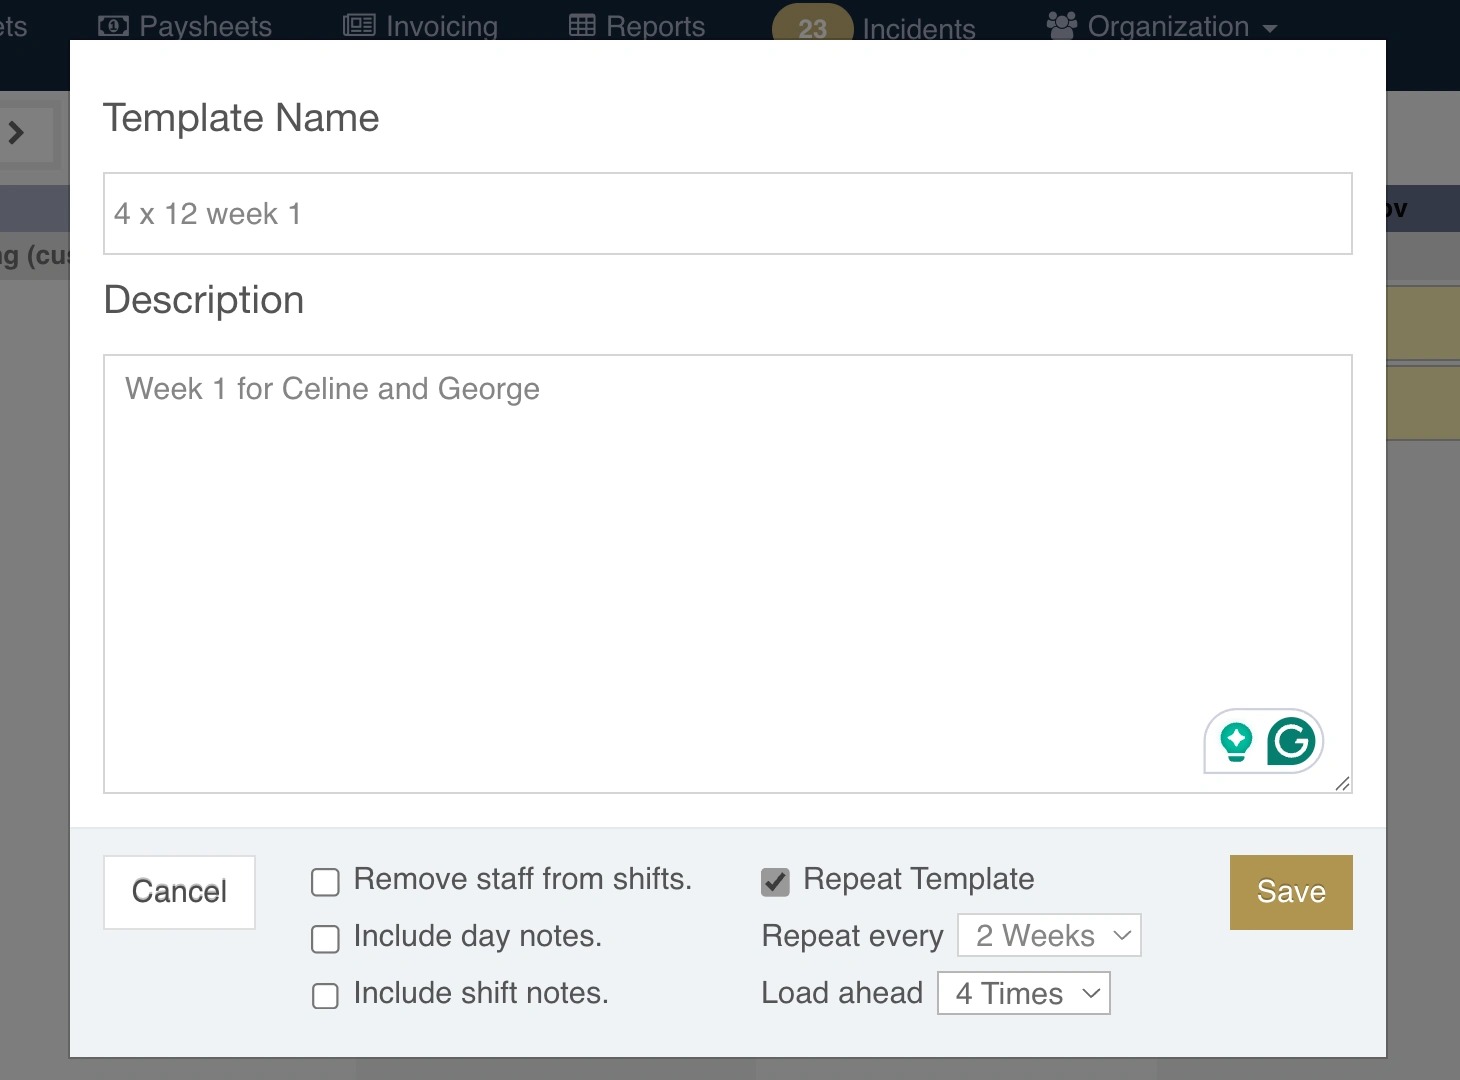Viewport: 1460px width, 1080px height.
Task: Click the 23 incidents count badge
Action: pyautogui.click(x=812, y=28)
